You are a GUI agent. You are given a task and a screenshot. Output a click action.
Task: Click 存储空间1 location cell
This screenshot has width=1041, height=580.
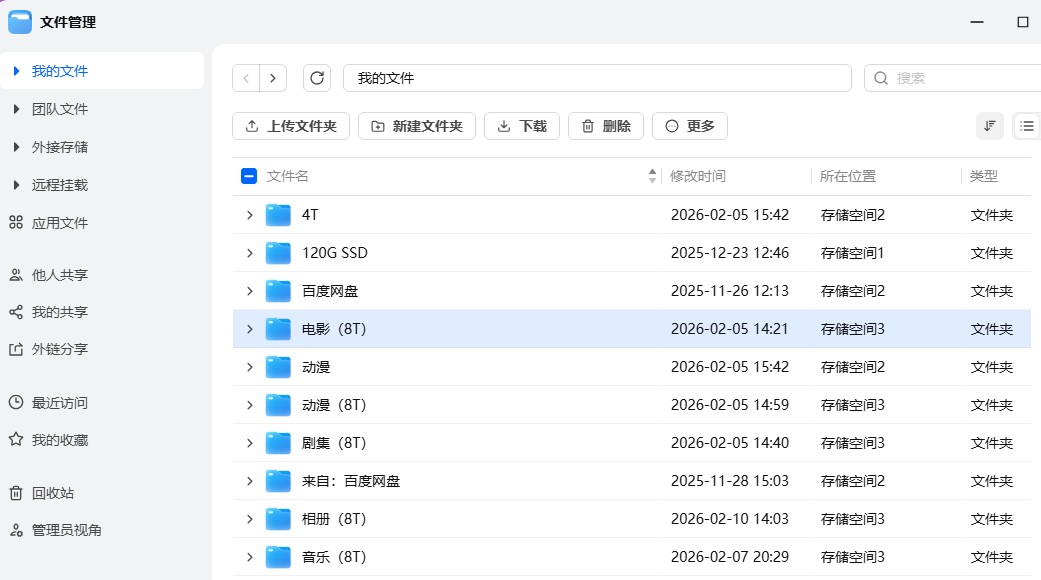[852, 253]
